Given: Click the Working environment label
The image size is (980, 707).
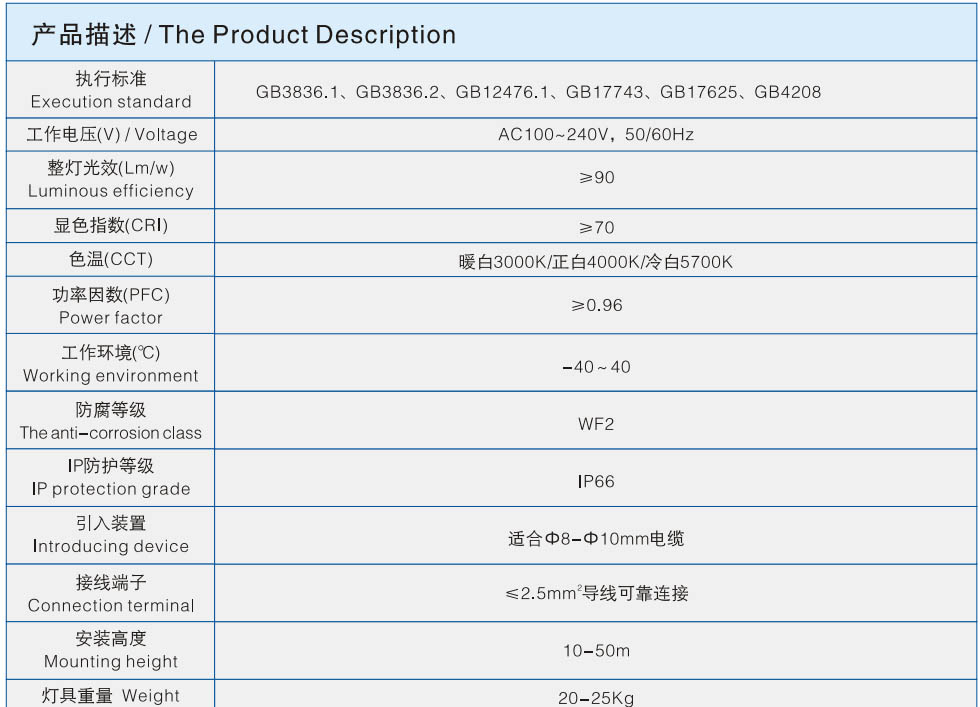Looking at the screenshot, I should (110, 364).
